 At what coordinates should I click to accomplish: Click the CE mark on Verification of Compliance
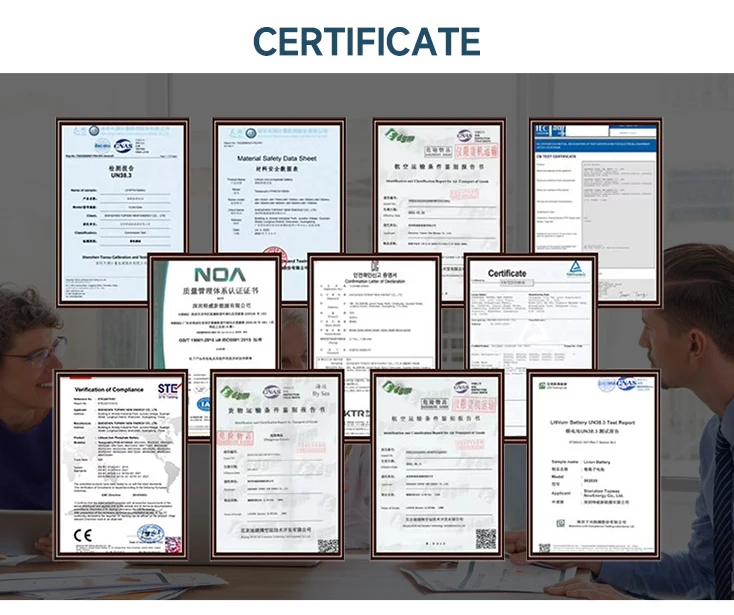tap(83, 535)
